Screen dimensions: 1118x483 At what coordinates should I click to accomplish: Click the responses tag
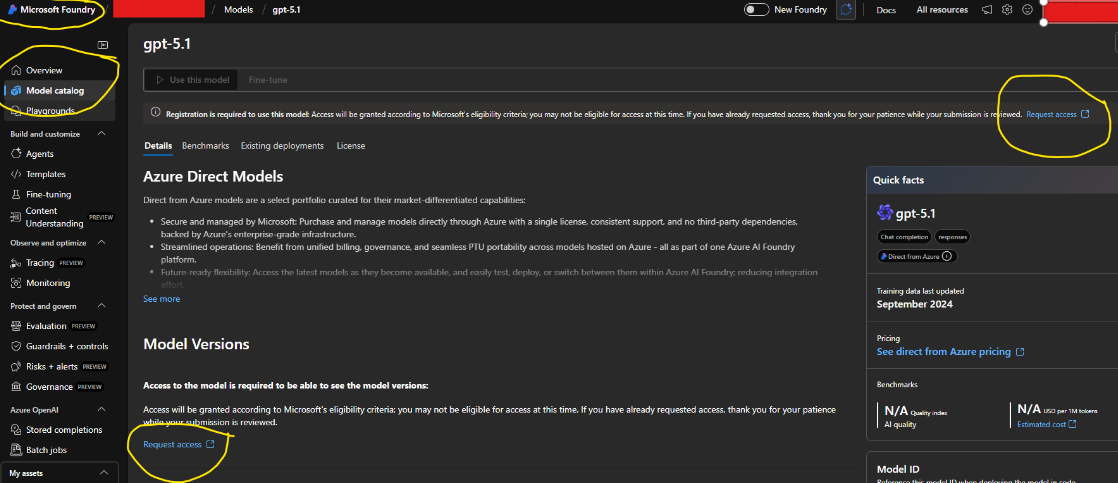pyautogui.click(x=952, y=237)
